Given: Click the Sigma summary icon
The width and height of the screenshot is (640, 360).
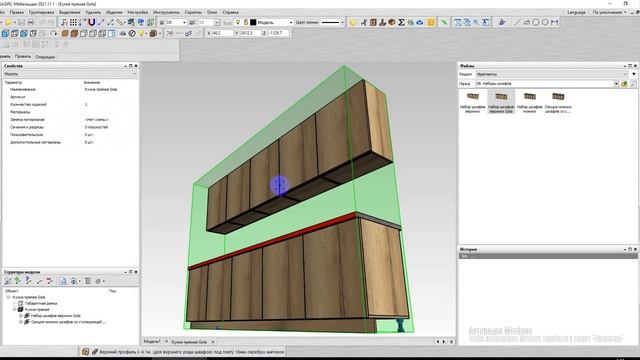Looking at the screenshot, I should click(401, 22).
